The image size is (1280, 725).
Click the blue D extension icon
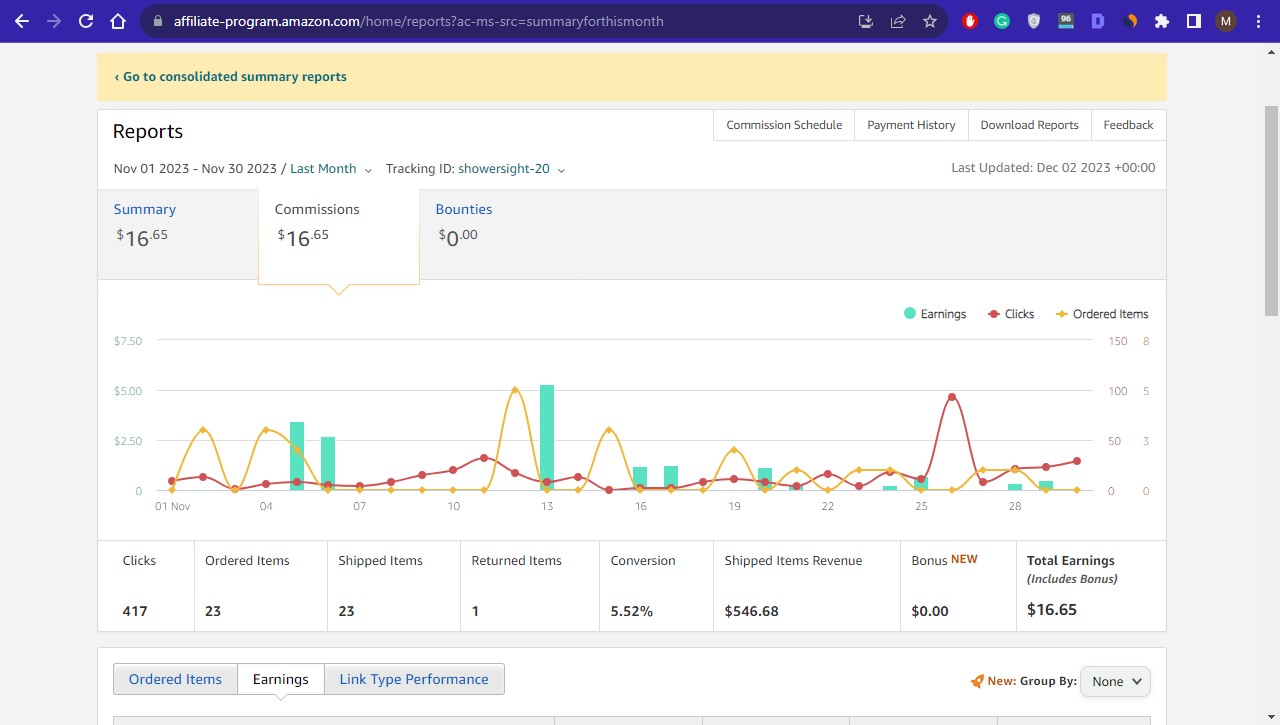(1098, 21)
